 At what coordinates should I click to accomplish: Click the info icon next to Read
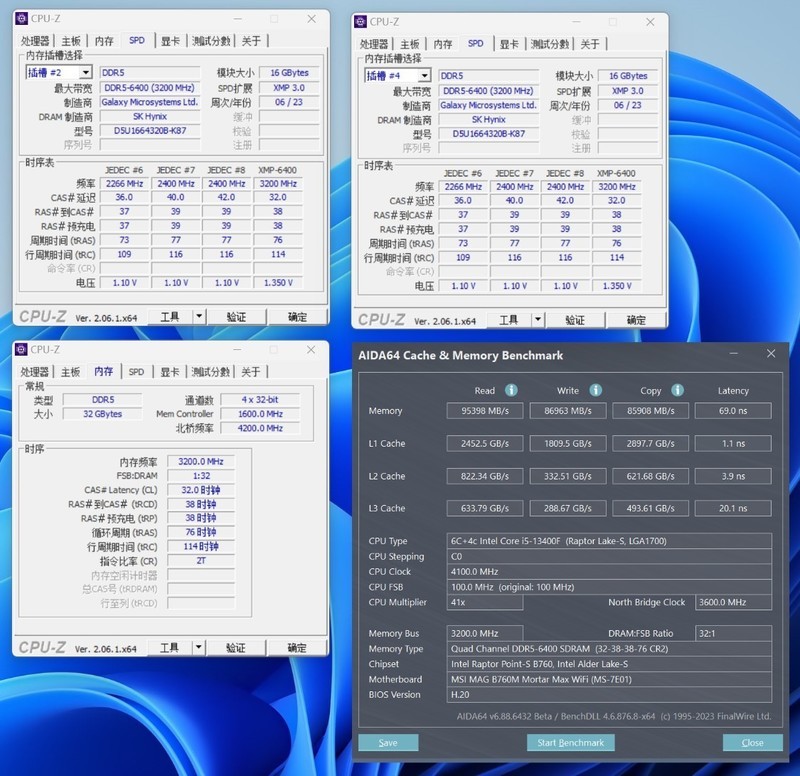click(511, 390)
